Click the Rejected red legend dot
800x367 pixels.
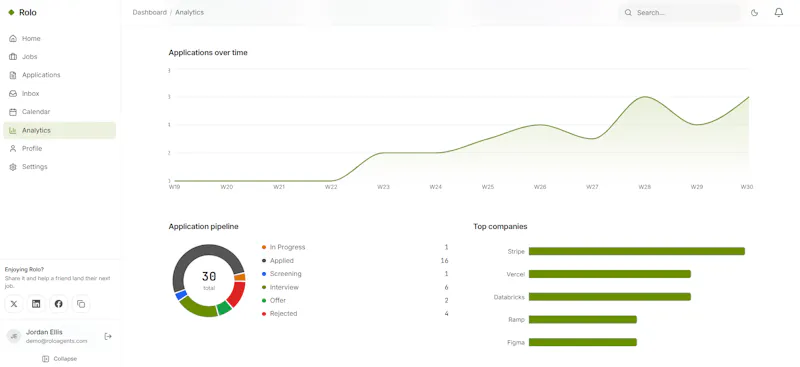pyautogui.click(x=264, y=313)
